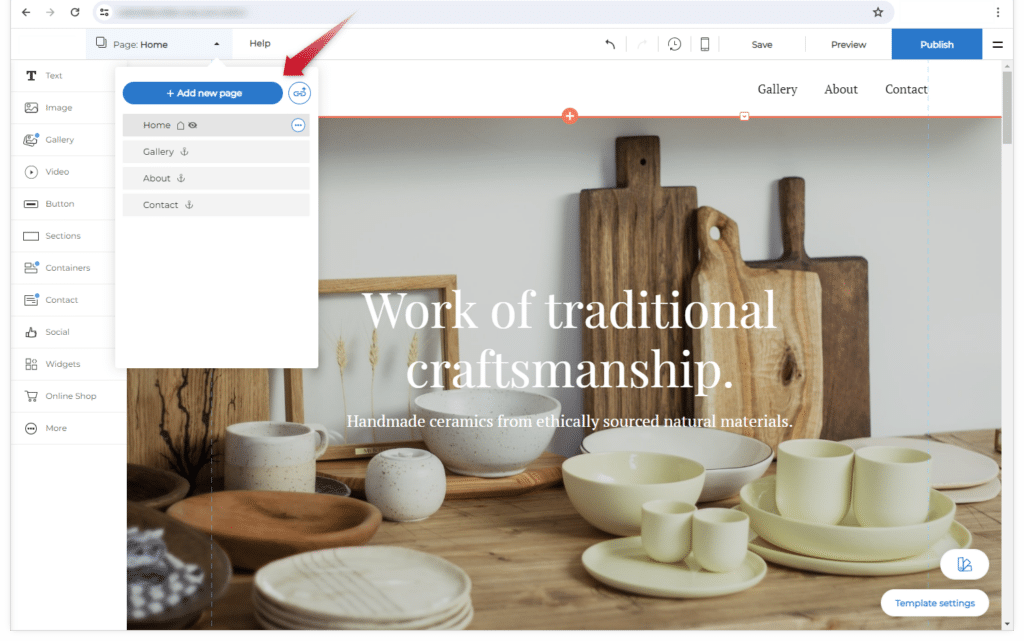Switch to mobile preview icon
1024x641 pixels.
pyautogui.click(x=705, y=44)
